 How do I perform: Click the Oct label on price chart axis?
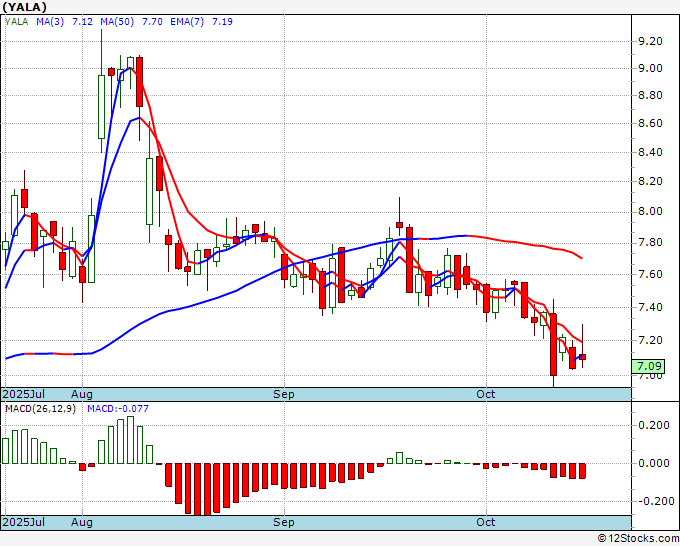pyautogui.click(x=485, y=394)
